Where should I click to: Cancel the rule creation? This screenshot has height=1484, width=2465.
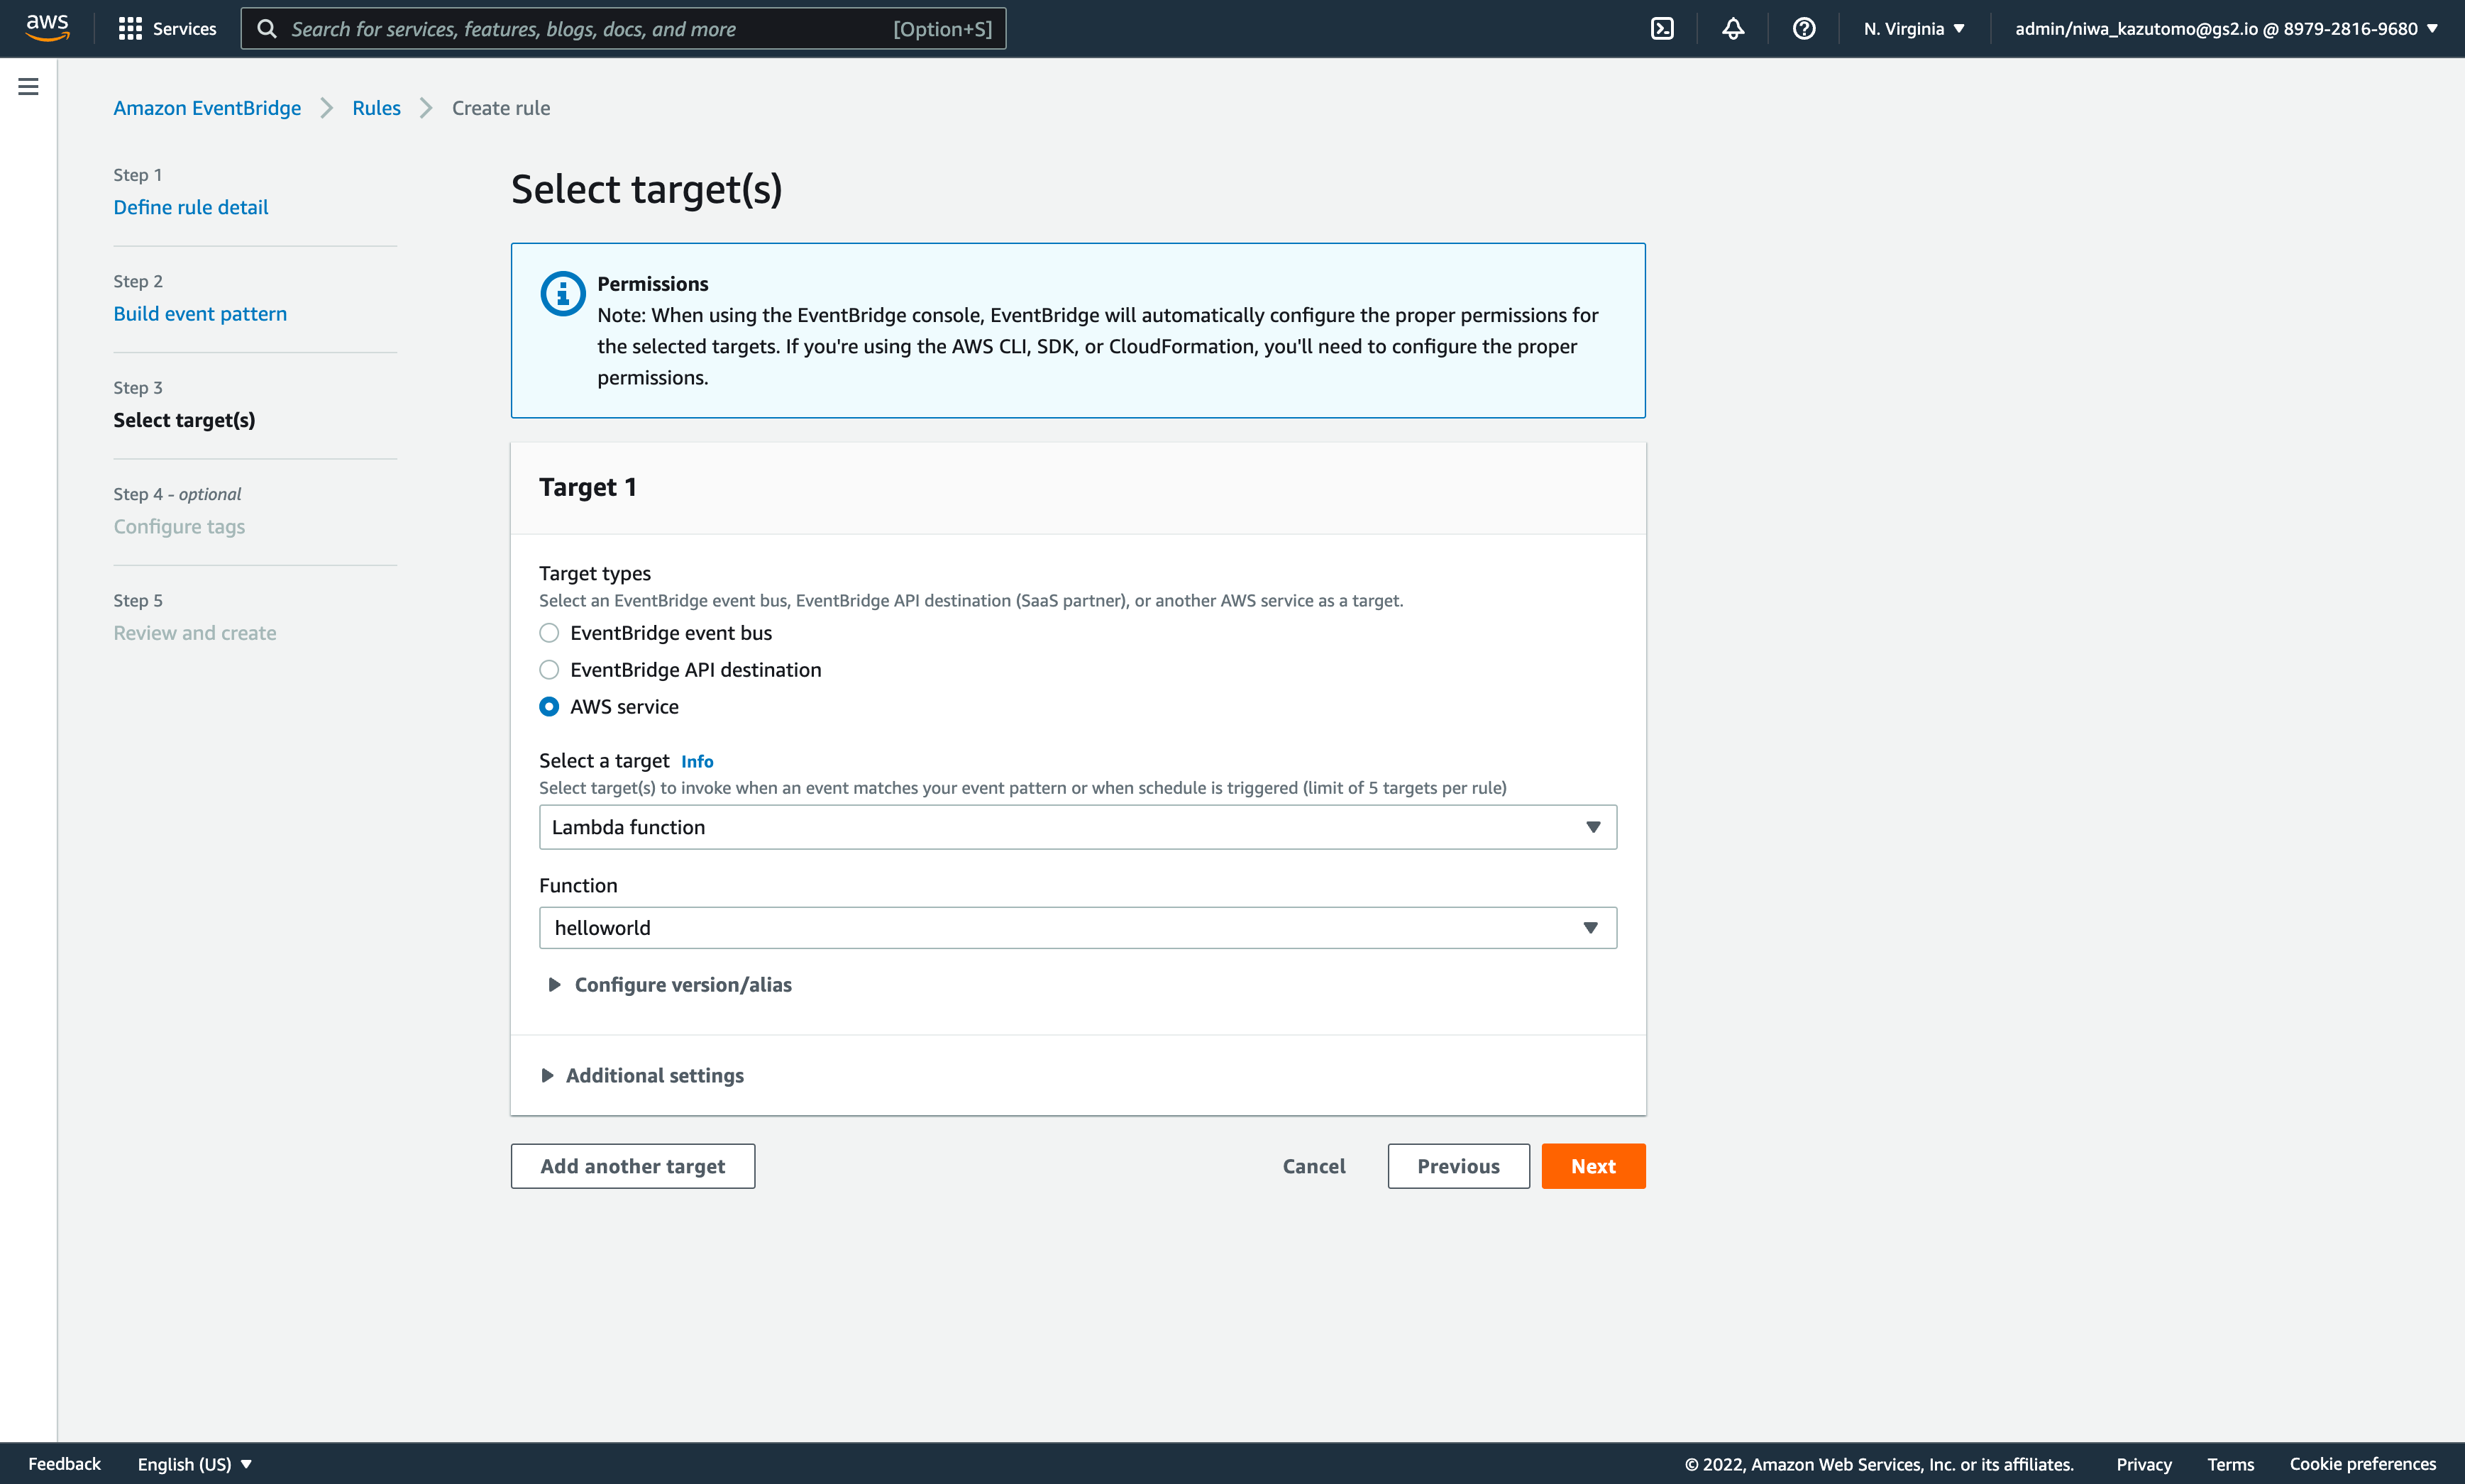click(x=1314, y=1166)
